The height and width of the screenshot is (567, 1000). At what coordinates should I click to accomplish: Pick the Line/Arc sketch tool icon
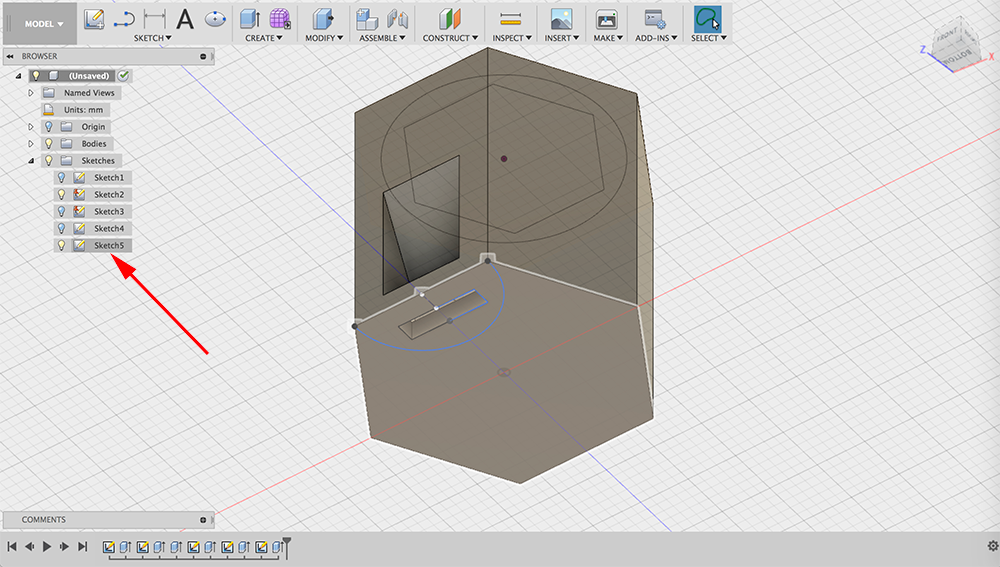(124, 20)
